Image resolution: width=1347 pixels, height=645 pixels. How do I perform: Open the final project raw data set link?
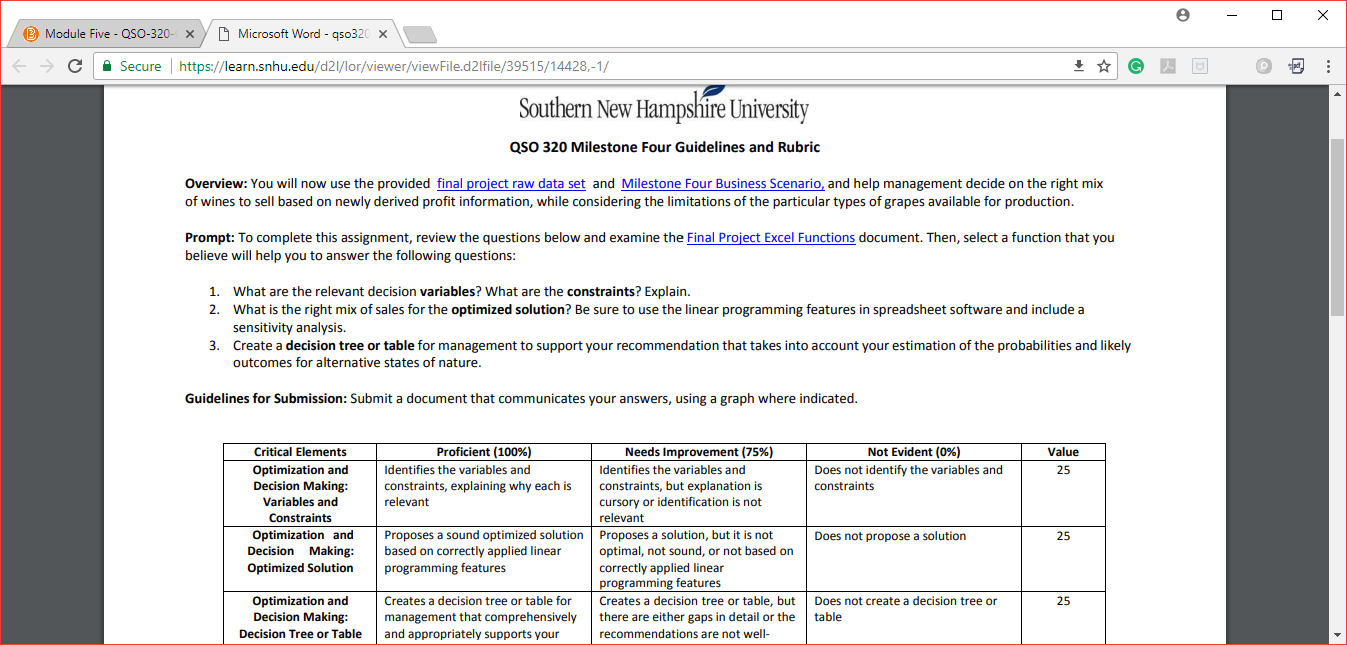pos(511,184)
